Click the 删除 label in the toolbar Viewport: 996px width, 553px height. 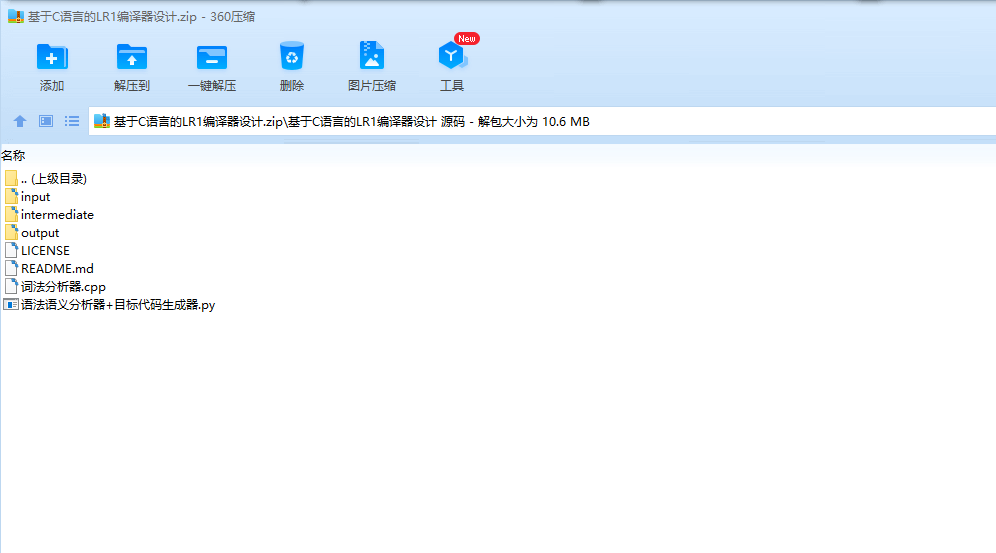292,86
